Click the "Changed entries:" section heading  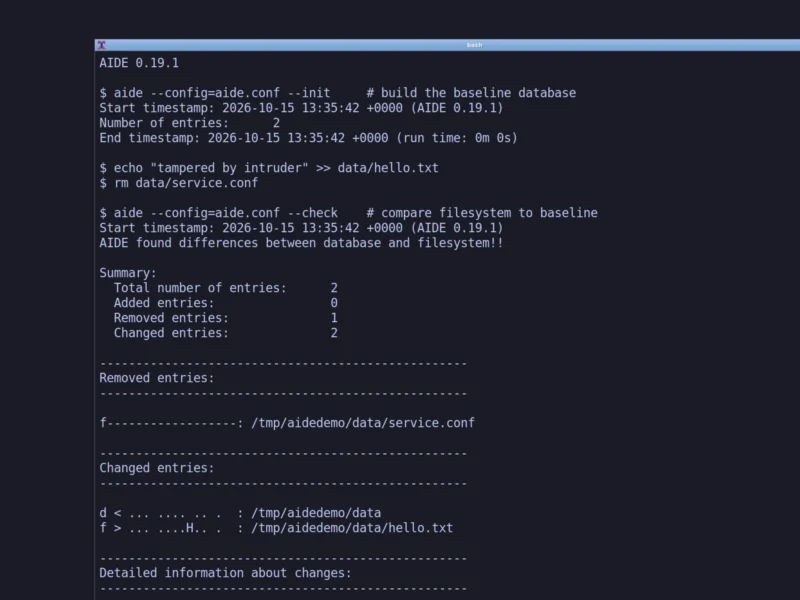(157, 468)
